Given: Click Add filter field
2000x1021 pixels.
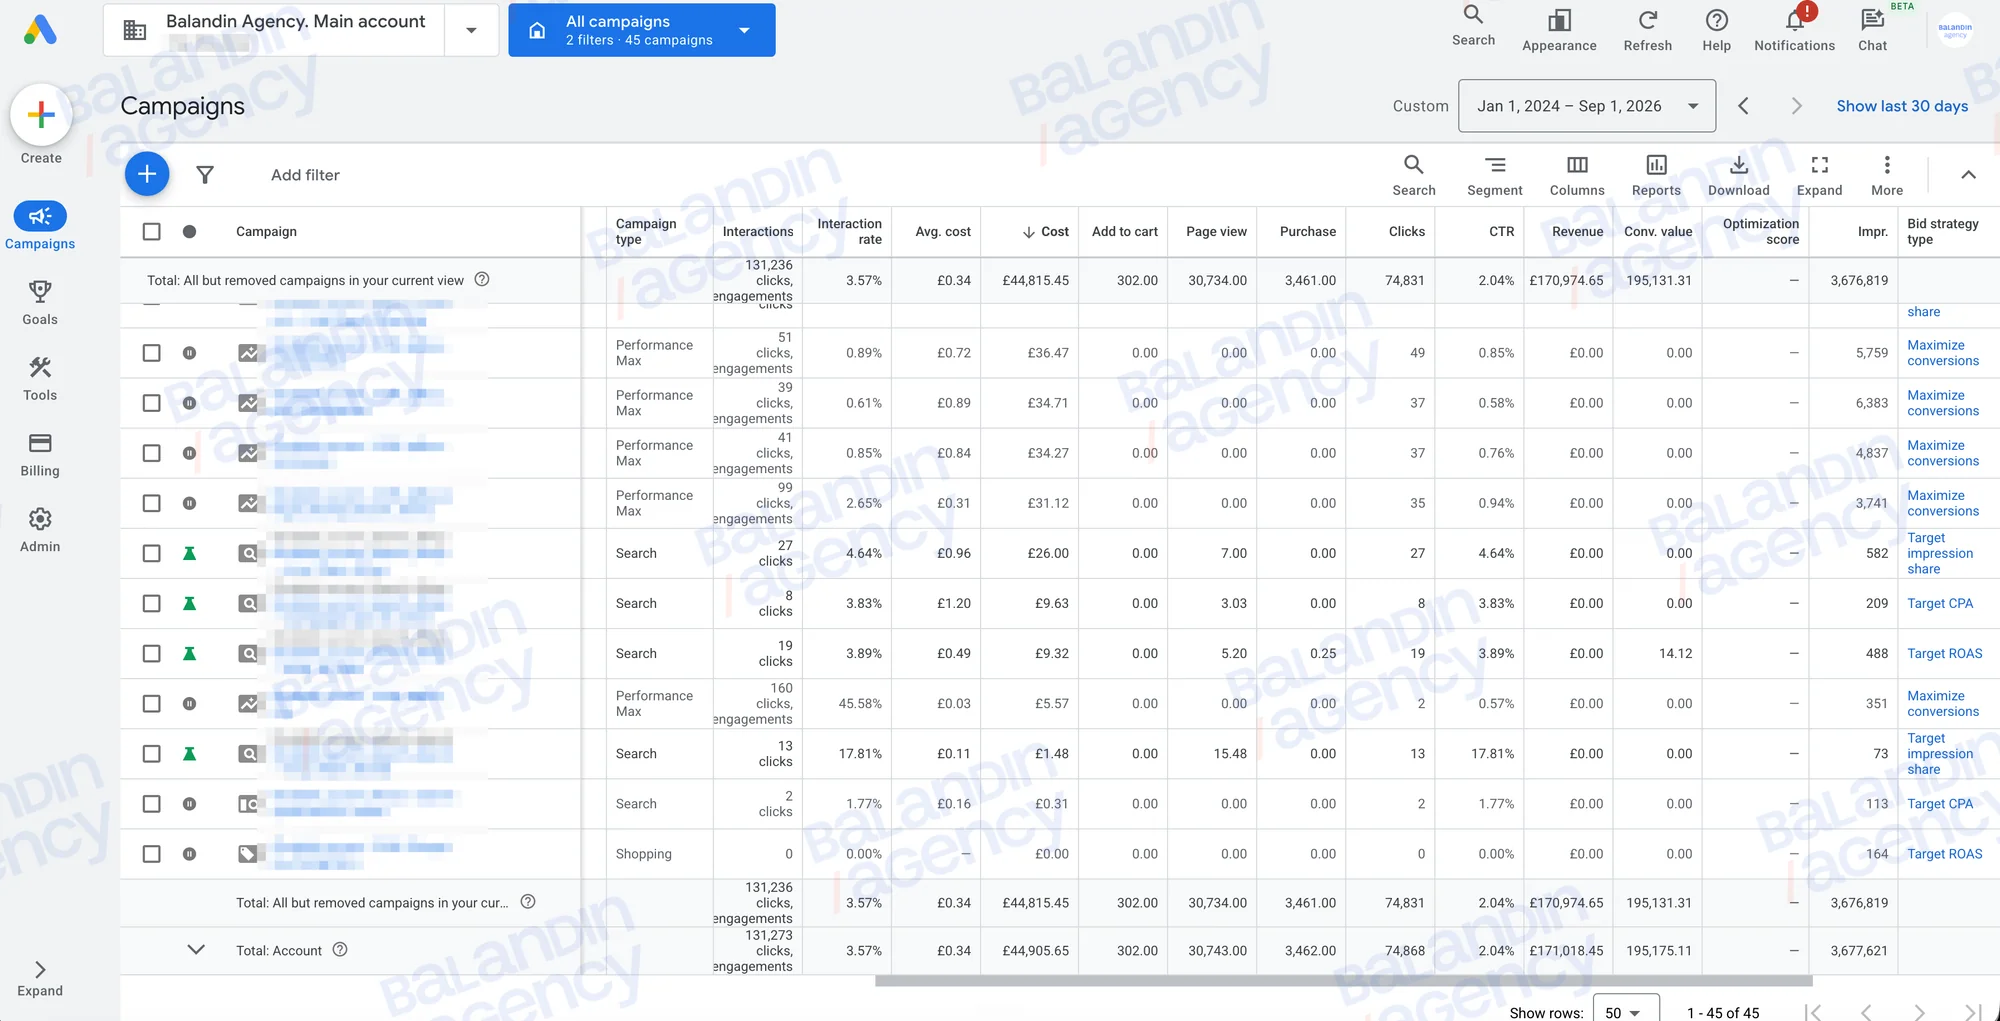Looking at the screenshot, I should tap(305, 175).
